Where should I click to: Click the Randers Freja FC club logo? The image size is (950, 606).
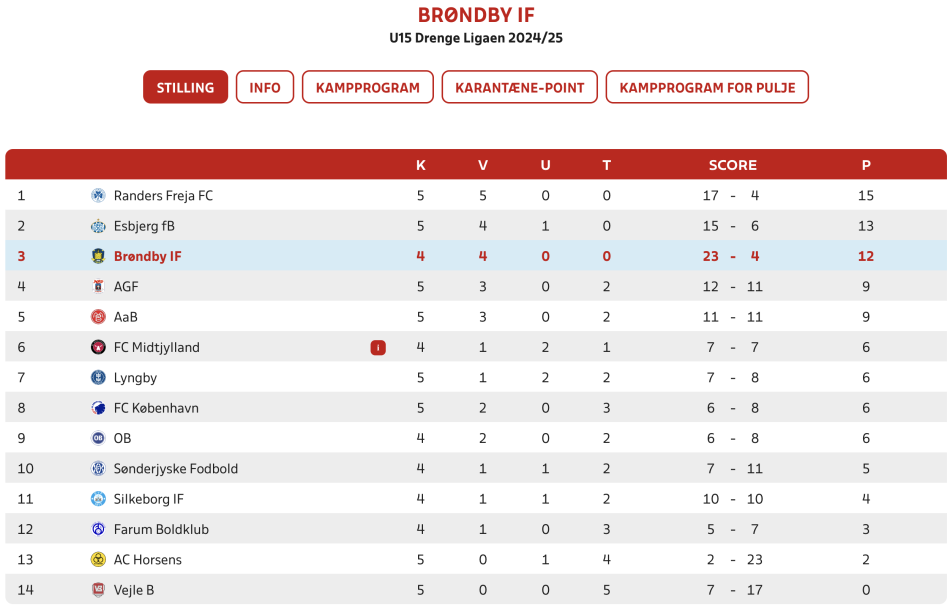[98, 195]
